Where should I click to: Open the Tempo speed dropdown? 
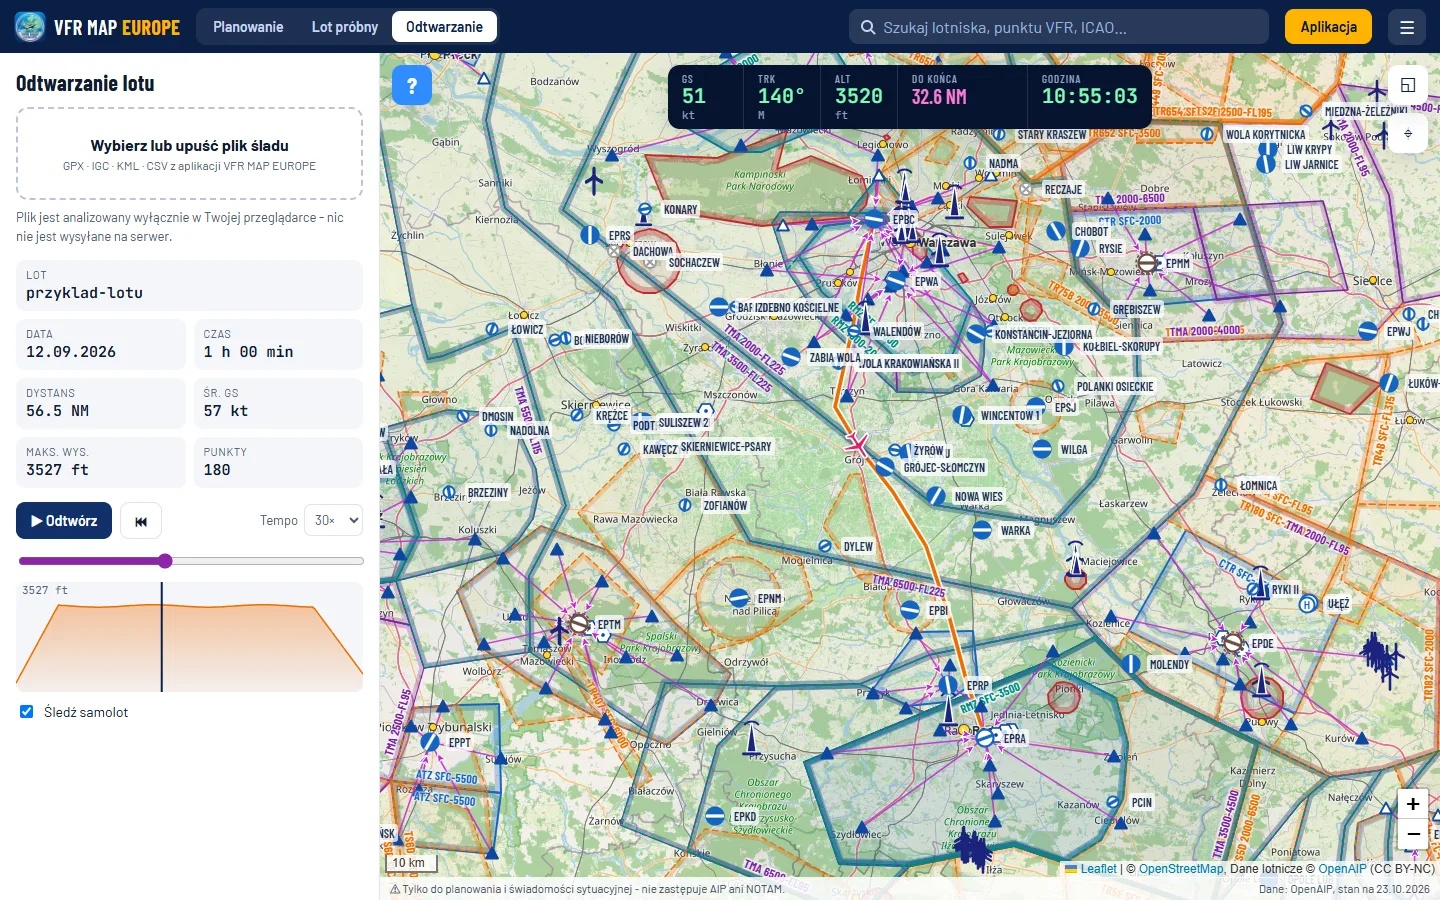[x=333, y=520]
